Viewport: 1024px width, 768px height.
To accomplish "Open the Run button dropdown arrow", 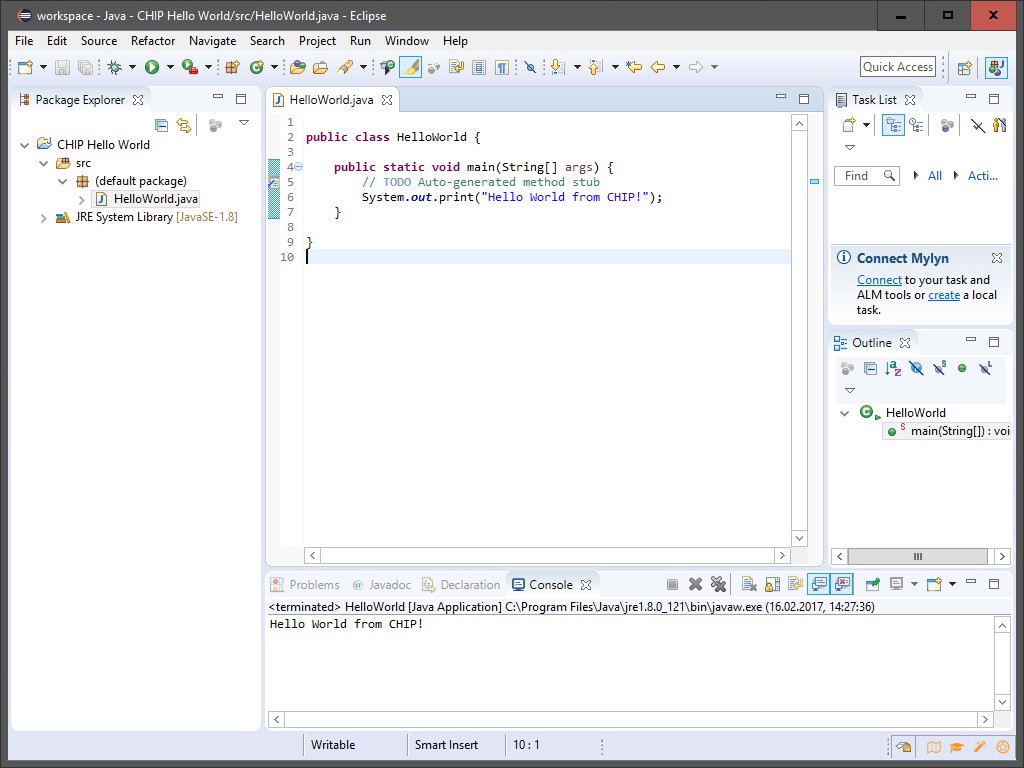I will 170,67.
